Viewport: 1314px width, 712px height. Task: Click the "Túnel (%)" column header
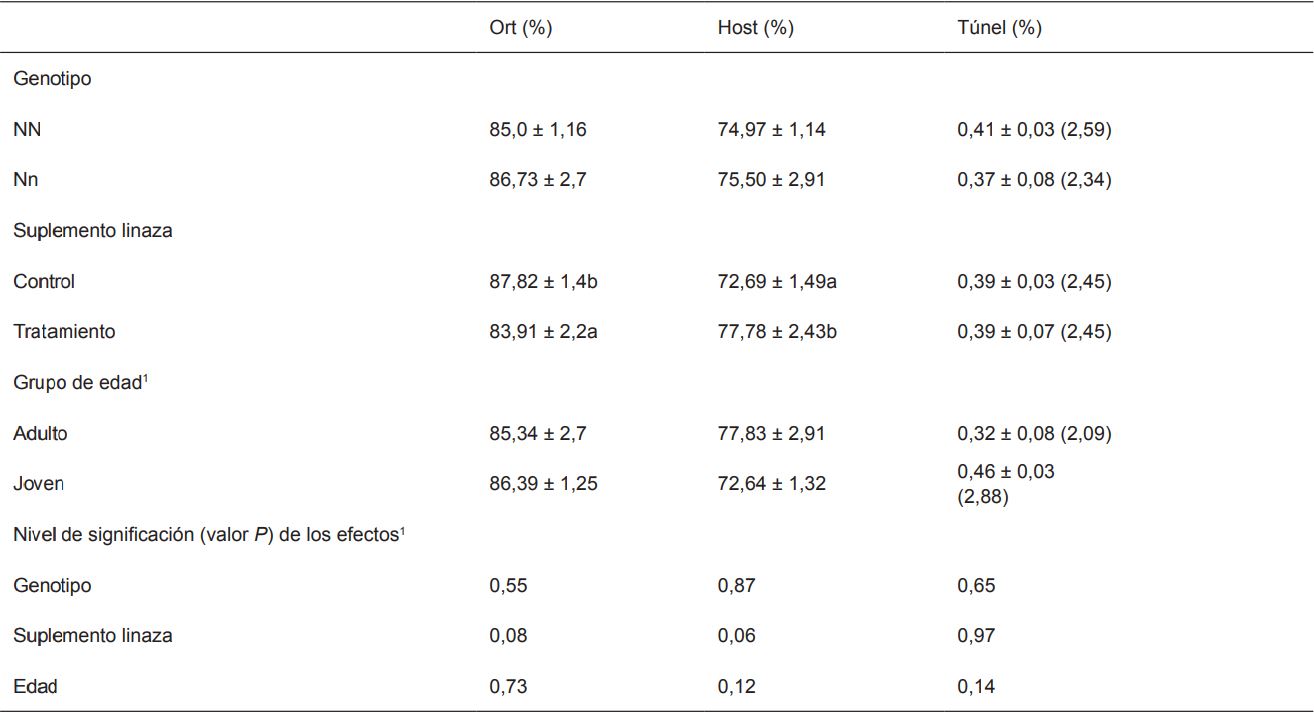999,28
